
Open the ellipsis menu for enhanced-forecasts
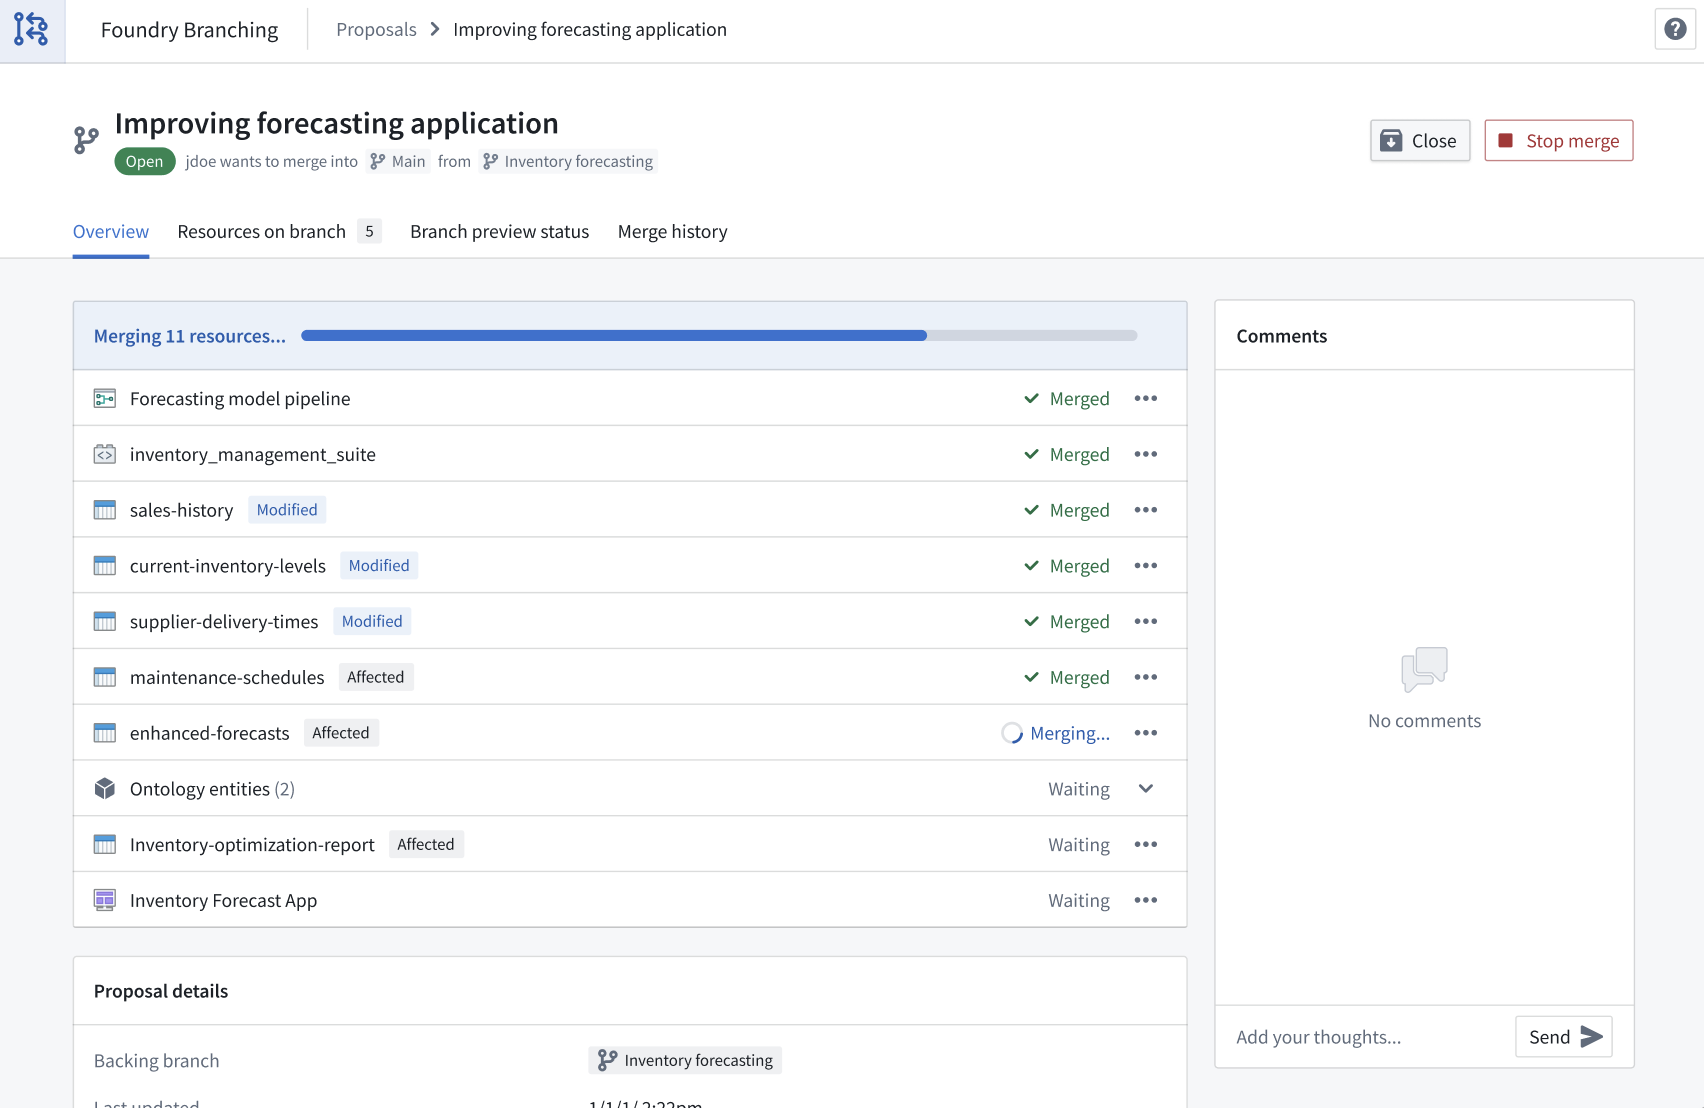pos(1146,732)
